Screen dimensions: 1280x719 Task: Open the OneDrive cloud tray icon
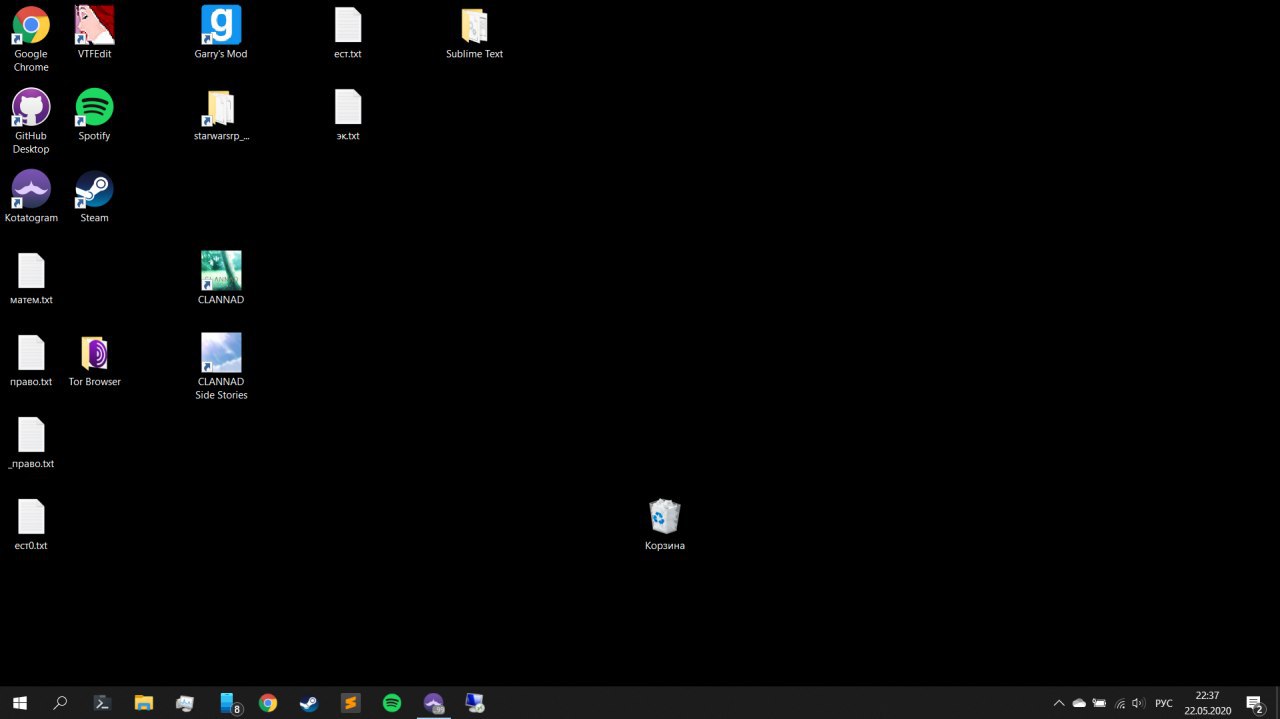click(1079, 703)
